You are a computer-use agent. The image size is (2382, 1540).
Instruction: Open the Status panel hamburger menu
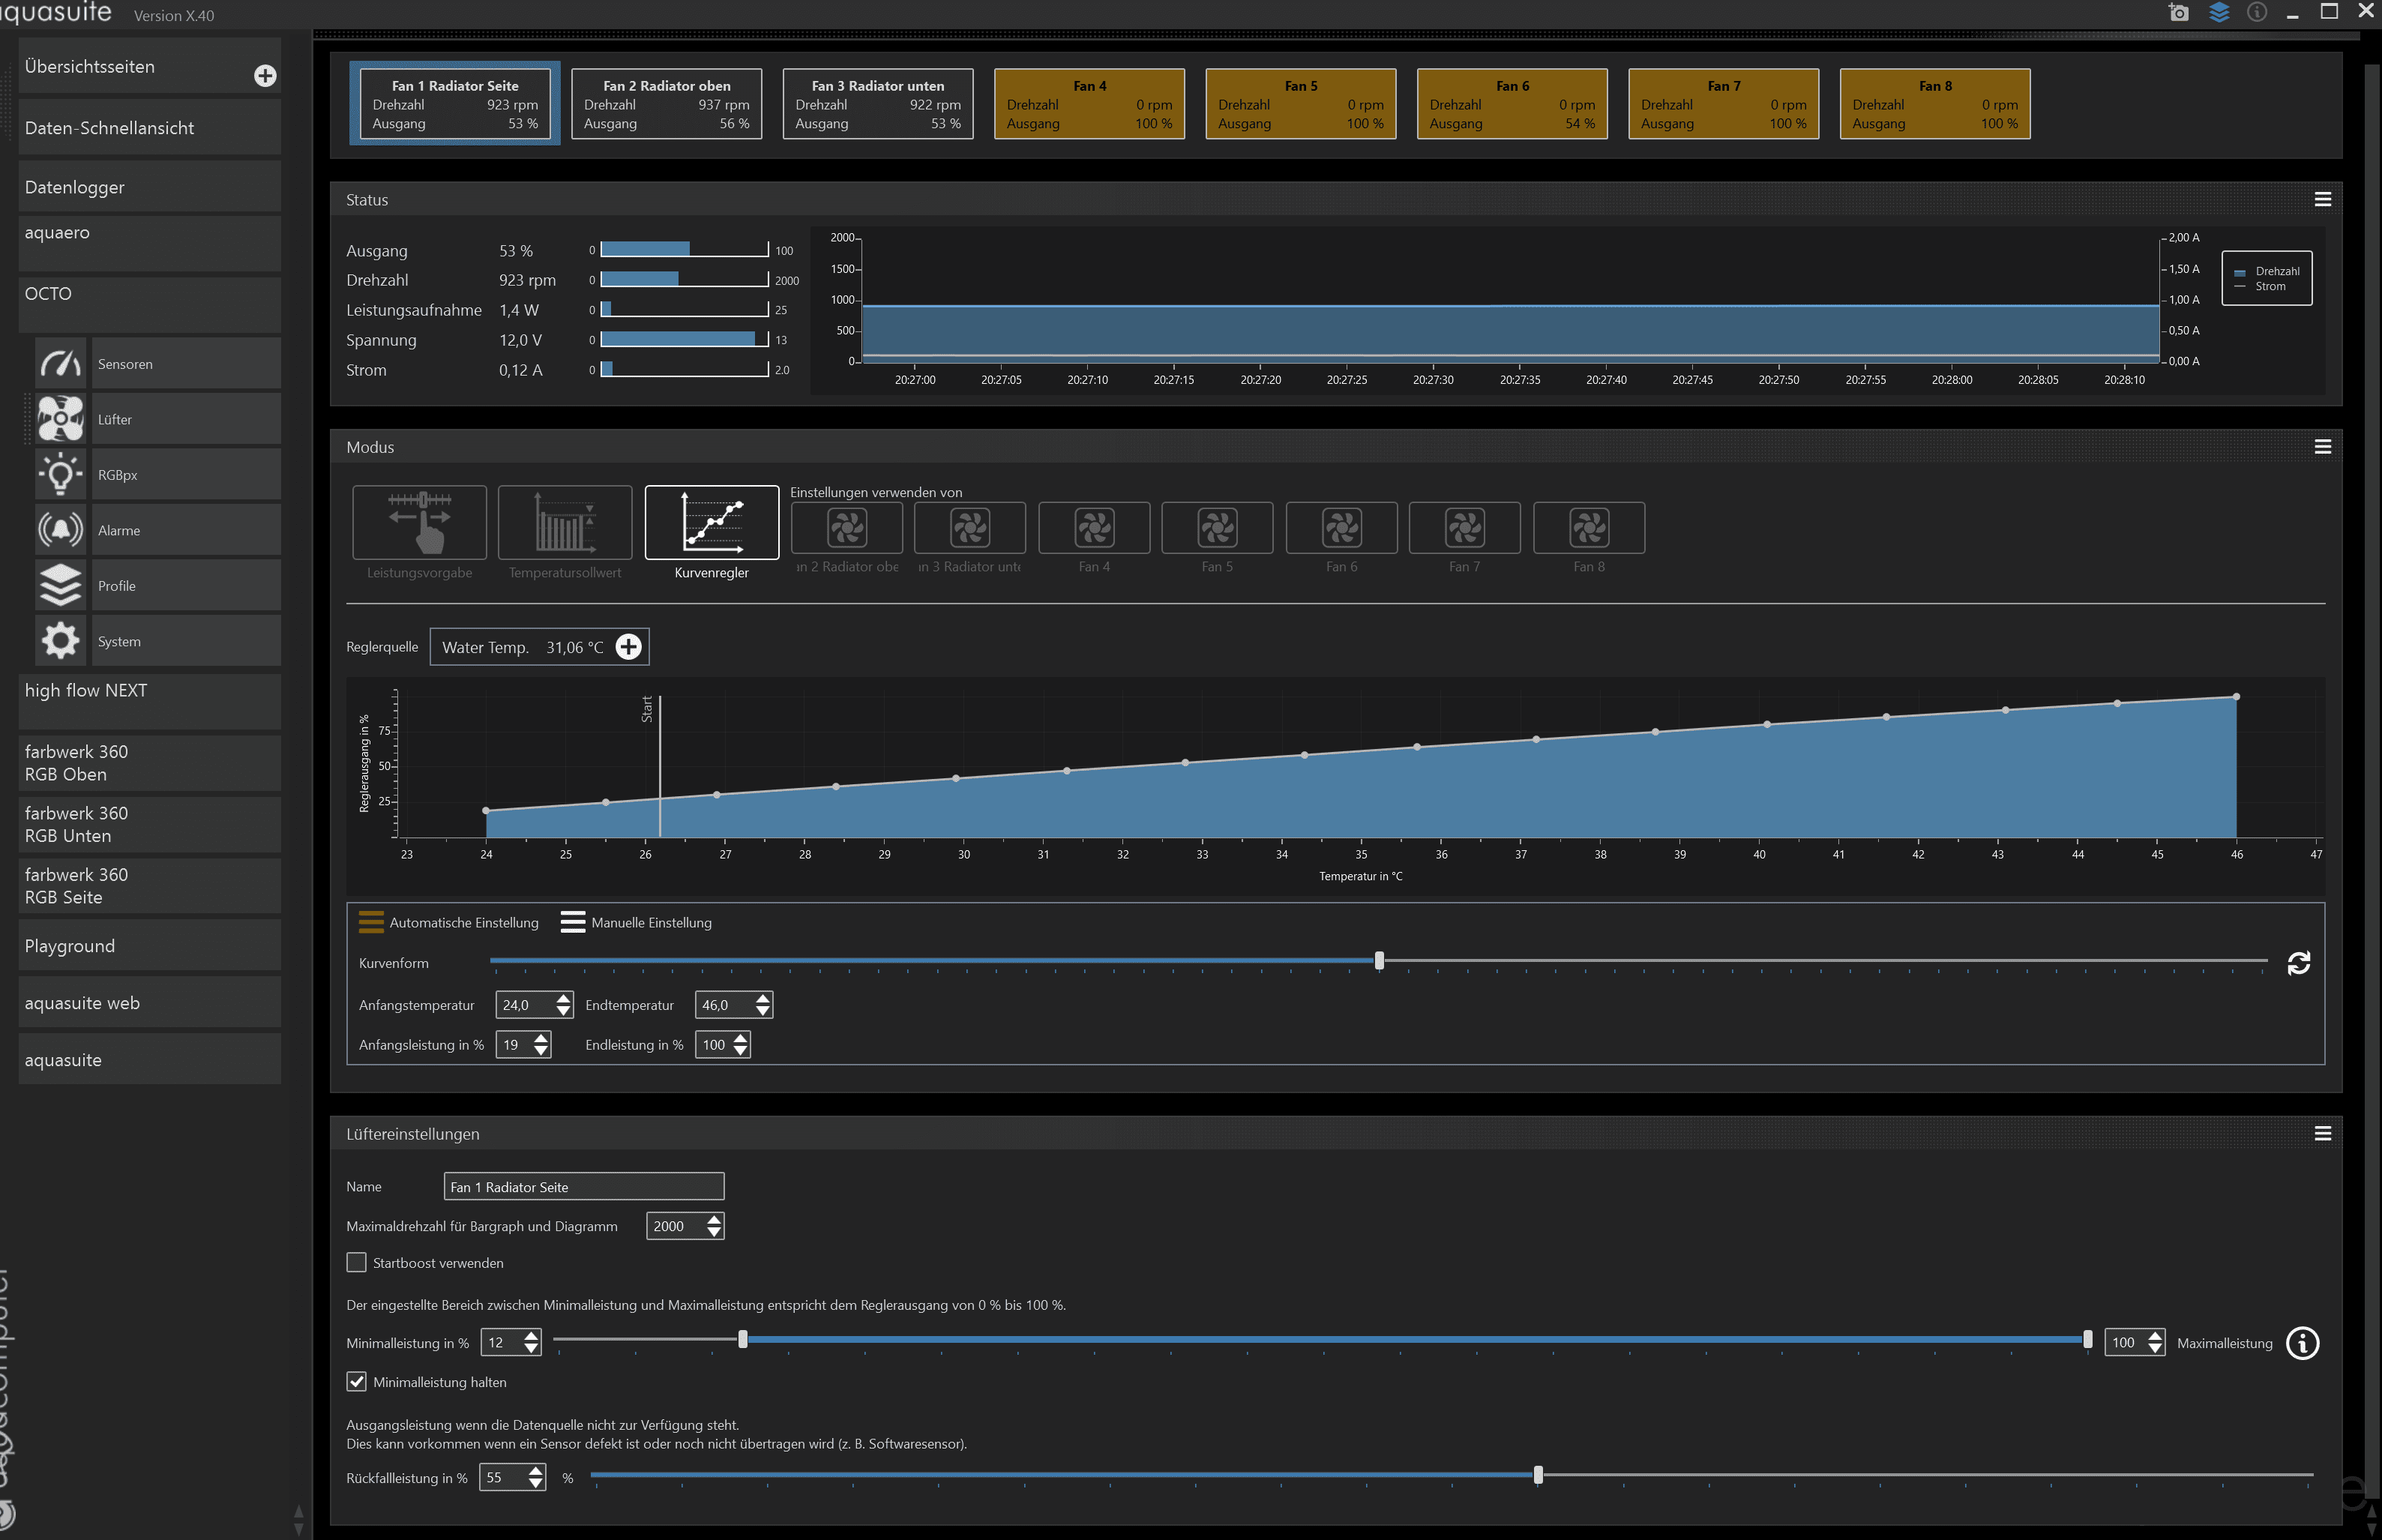(x=2322, y=200)
